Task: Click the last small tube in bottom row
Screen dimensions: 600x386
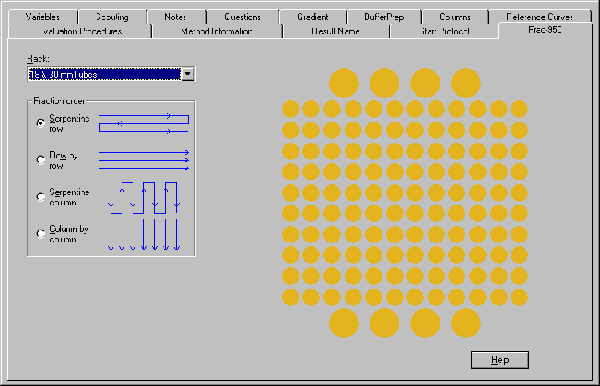Action: coord(519,297)
